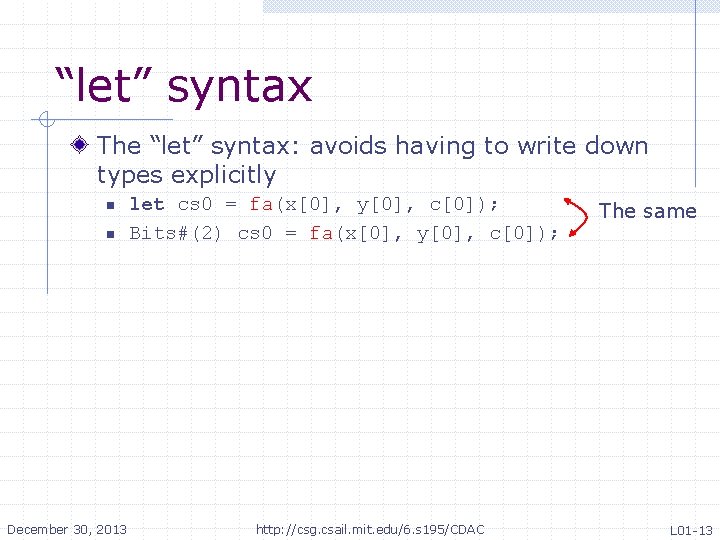720x540 pixels.
Task: Click the words 'types explicitly'
Action: click(186, 175)
